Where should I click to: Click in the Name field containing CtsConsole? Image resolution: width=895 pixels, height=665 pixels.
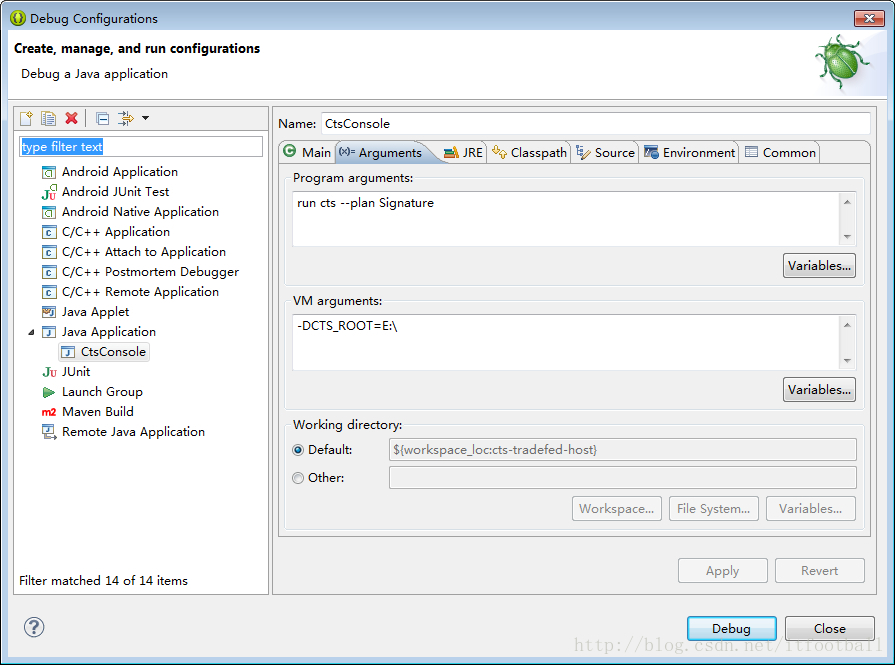595,124
